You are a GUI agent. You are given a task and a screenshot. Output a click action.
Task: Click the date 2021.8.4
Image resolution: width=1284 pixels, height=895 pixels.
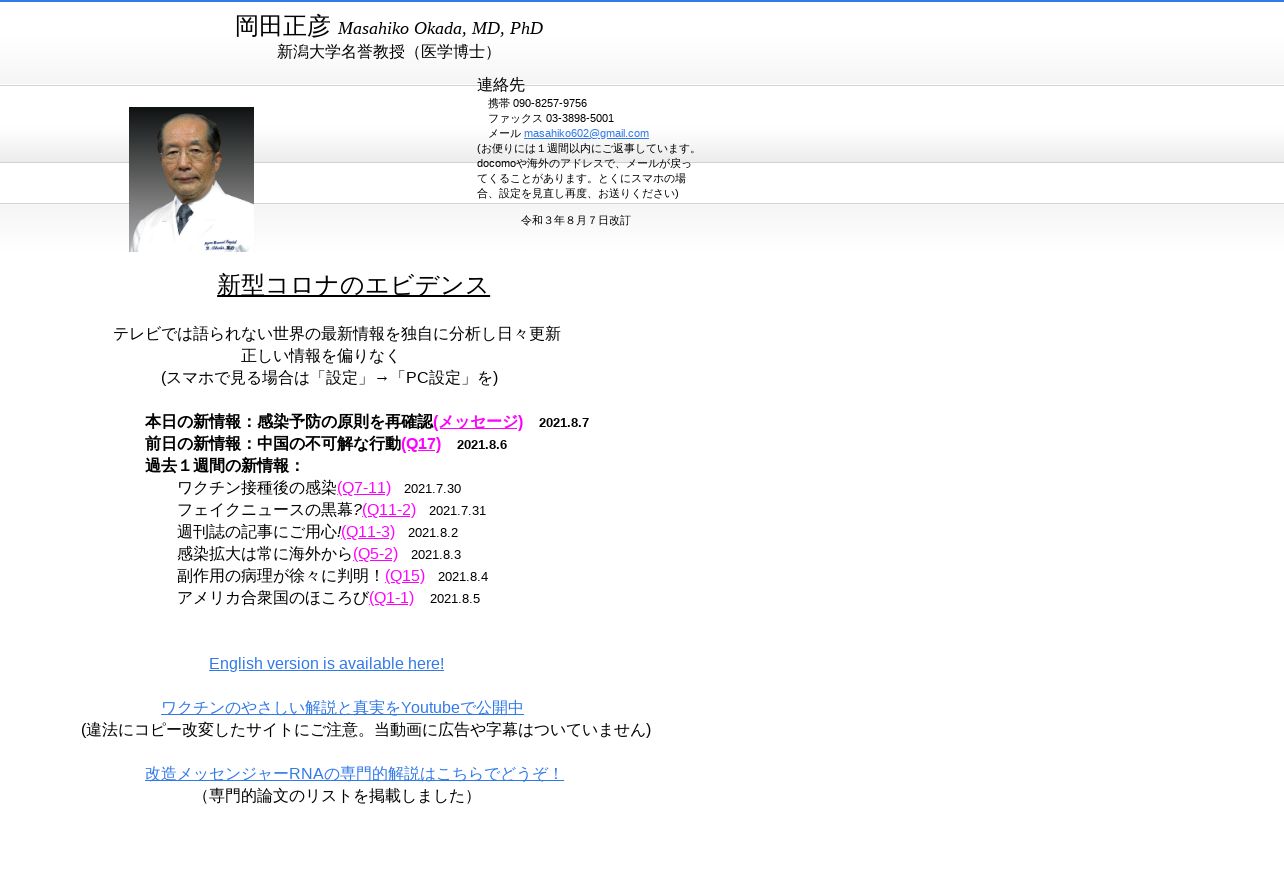pos(463,577)
